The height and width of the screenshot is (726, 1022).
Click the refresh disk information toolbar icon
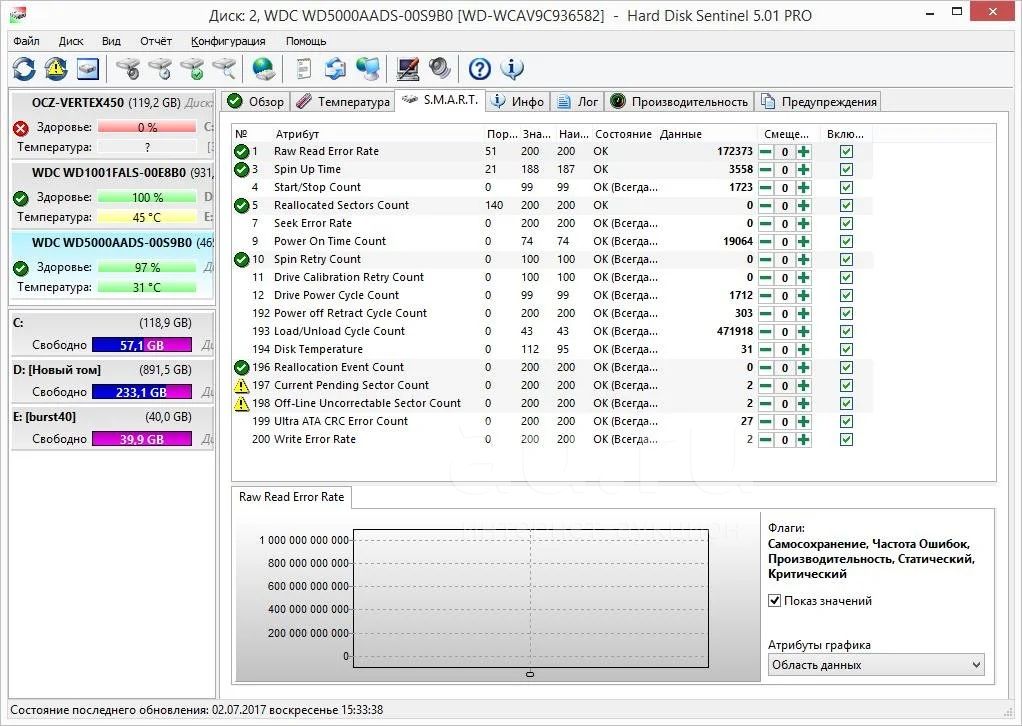click(24, 68)
